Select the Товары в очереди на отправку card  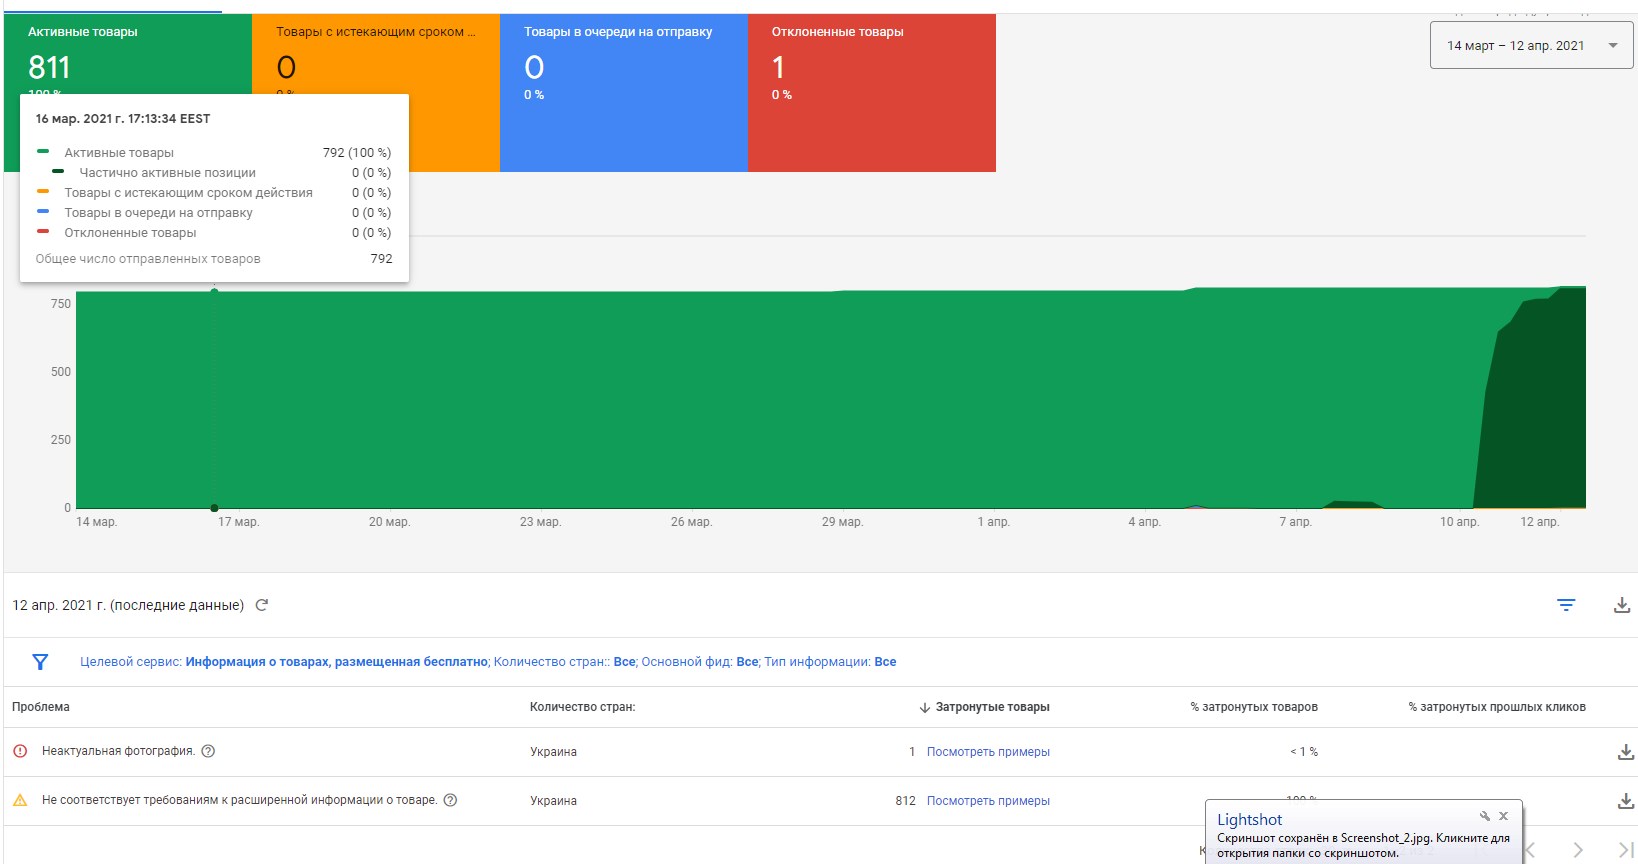point(624,93)
